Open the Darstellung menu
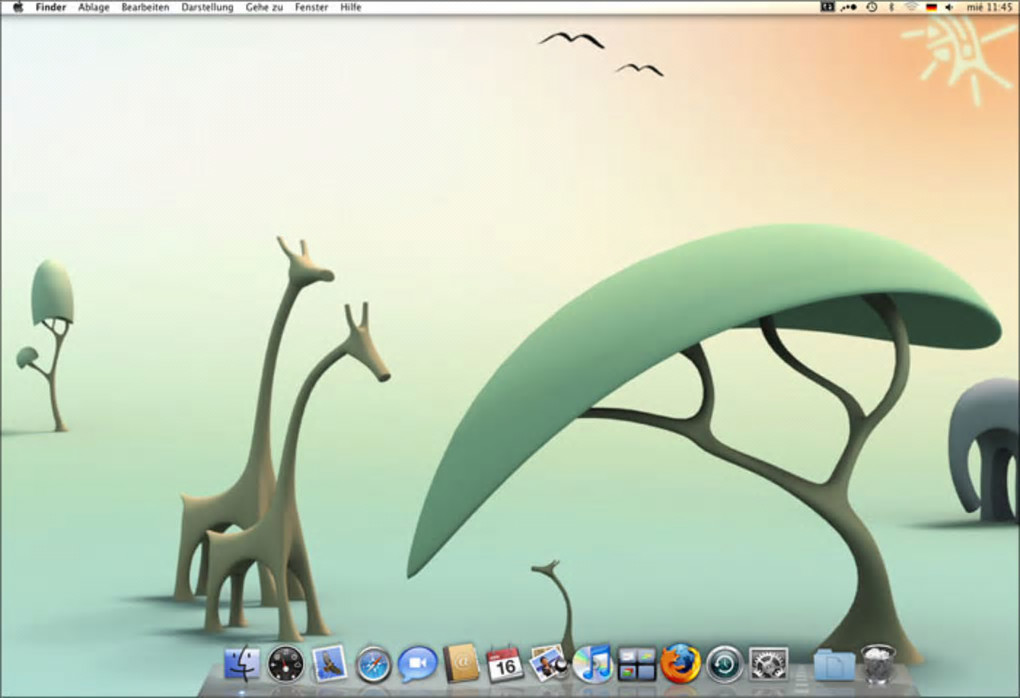This screenshot has width=1020, height=698. pos(207,7)
